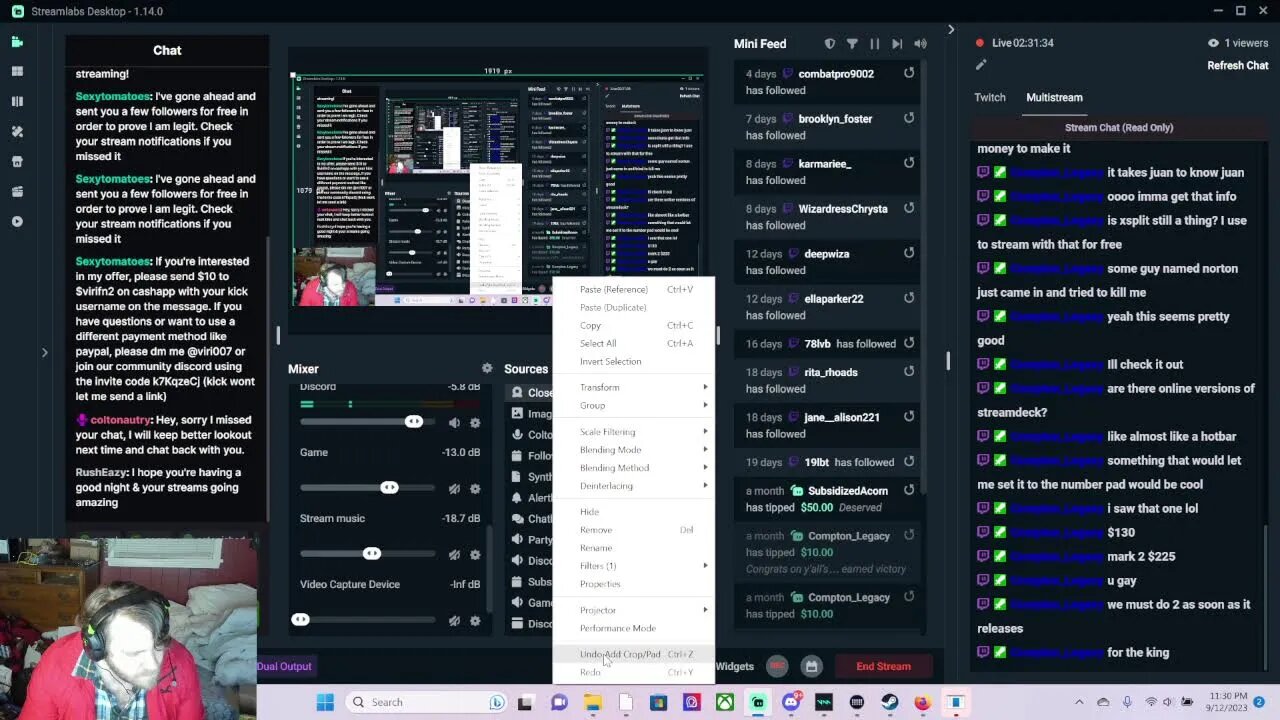The width and height of the screenshot is (1280, 720).
Task: Expand the collapsed left panel with the arrow
Action: click(x=44, y=352)
